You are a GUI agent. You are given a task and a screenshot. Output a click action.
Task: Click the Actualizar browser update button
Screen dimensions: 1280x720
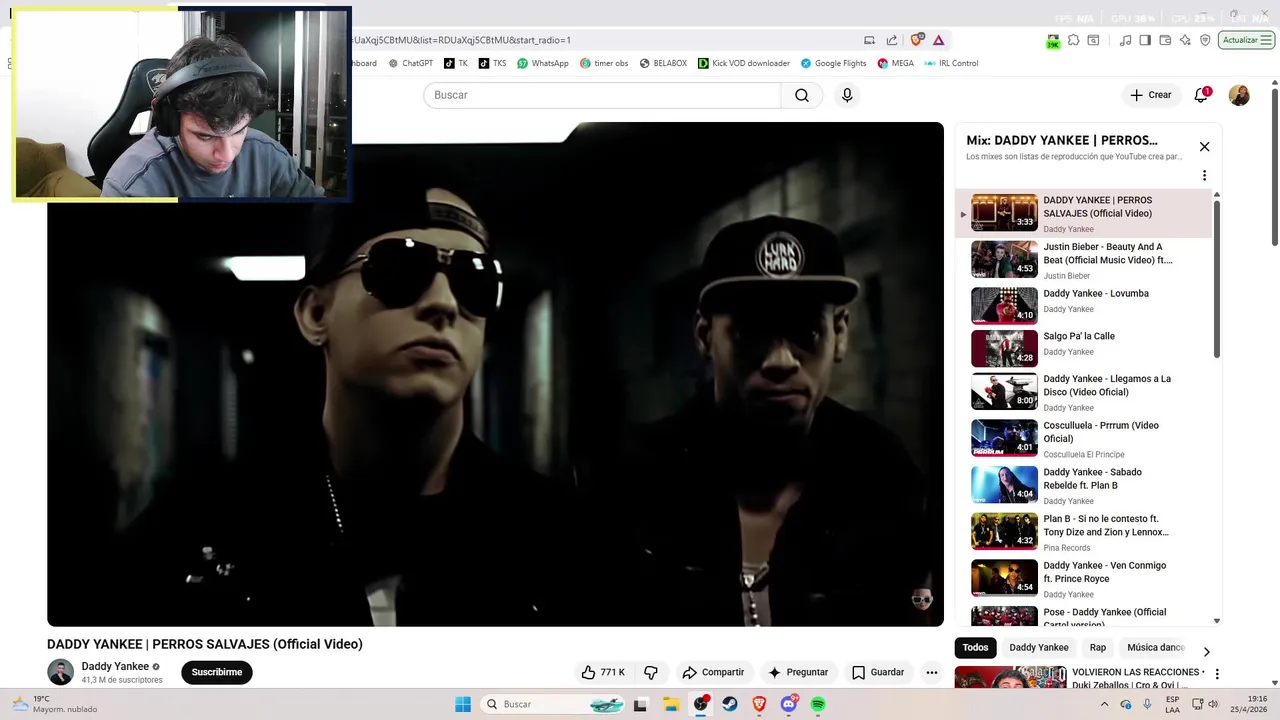(1246, 40)
